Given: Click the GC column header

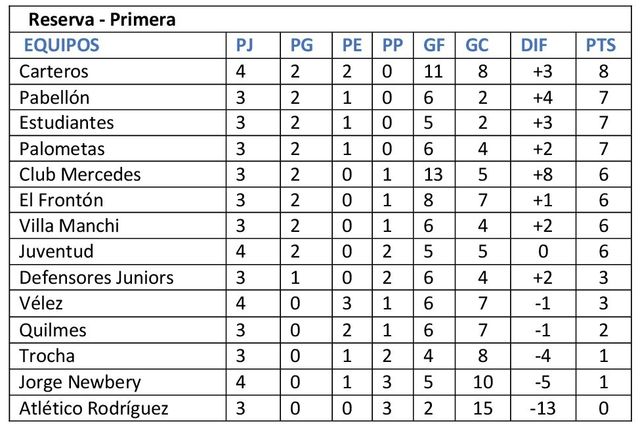Looking at the screenshot, I should (x=477, y=45).
